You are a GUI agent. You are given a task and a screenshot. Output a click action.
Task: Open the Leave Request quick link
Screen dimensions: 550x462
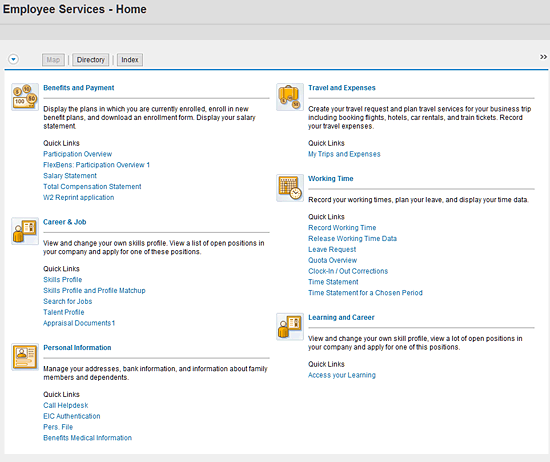pyautogui.click(x=332, y=249)
